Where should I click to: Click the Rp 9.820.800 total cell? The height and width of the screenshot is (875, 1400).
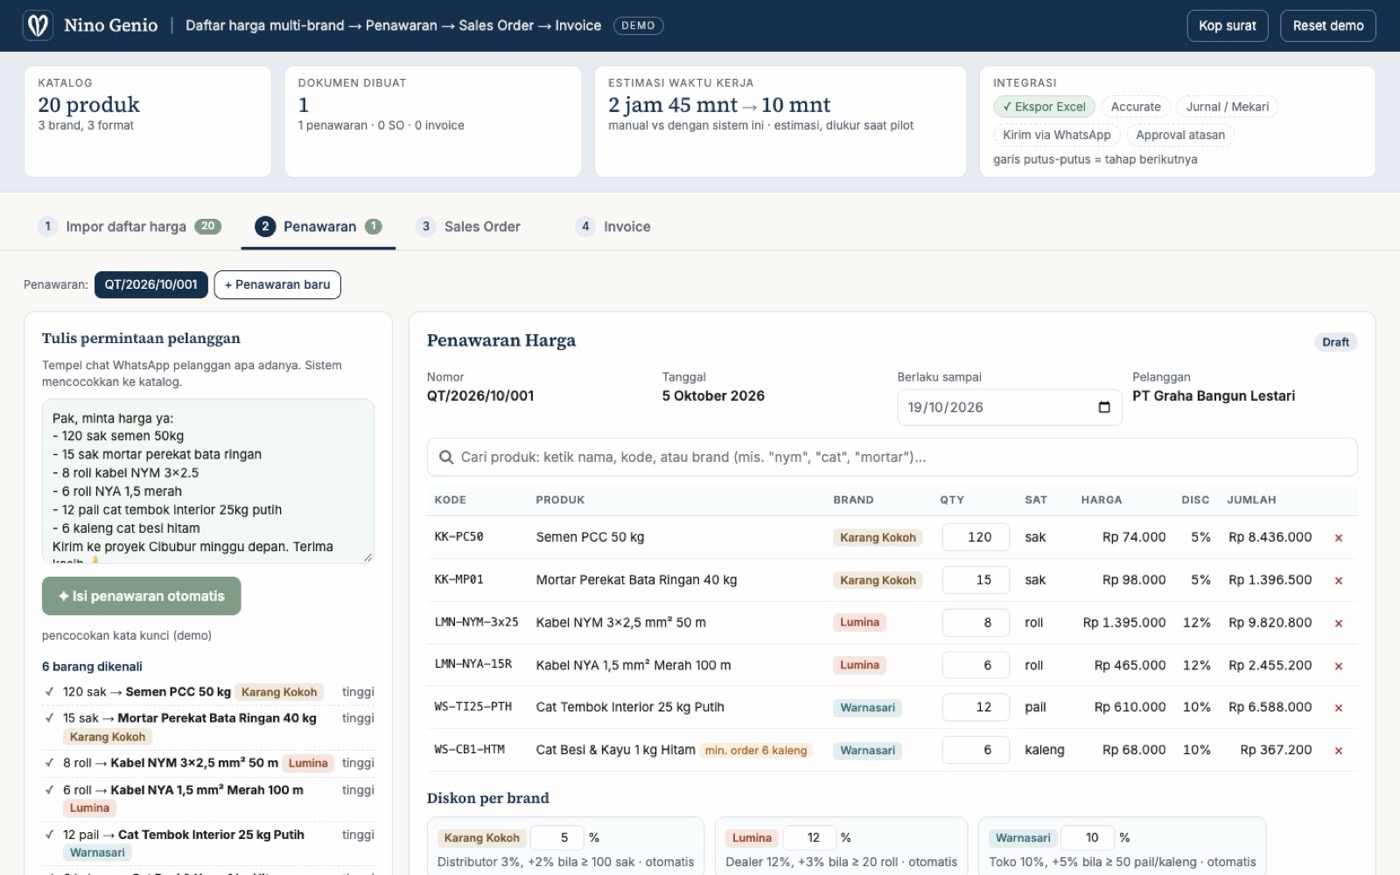click(1270, 622)
